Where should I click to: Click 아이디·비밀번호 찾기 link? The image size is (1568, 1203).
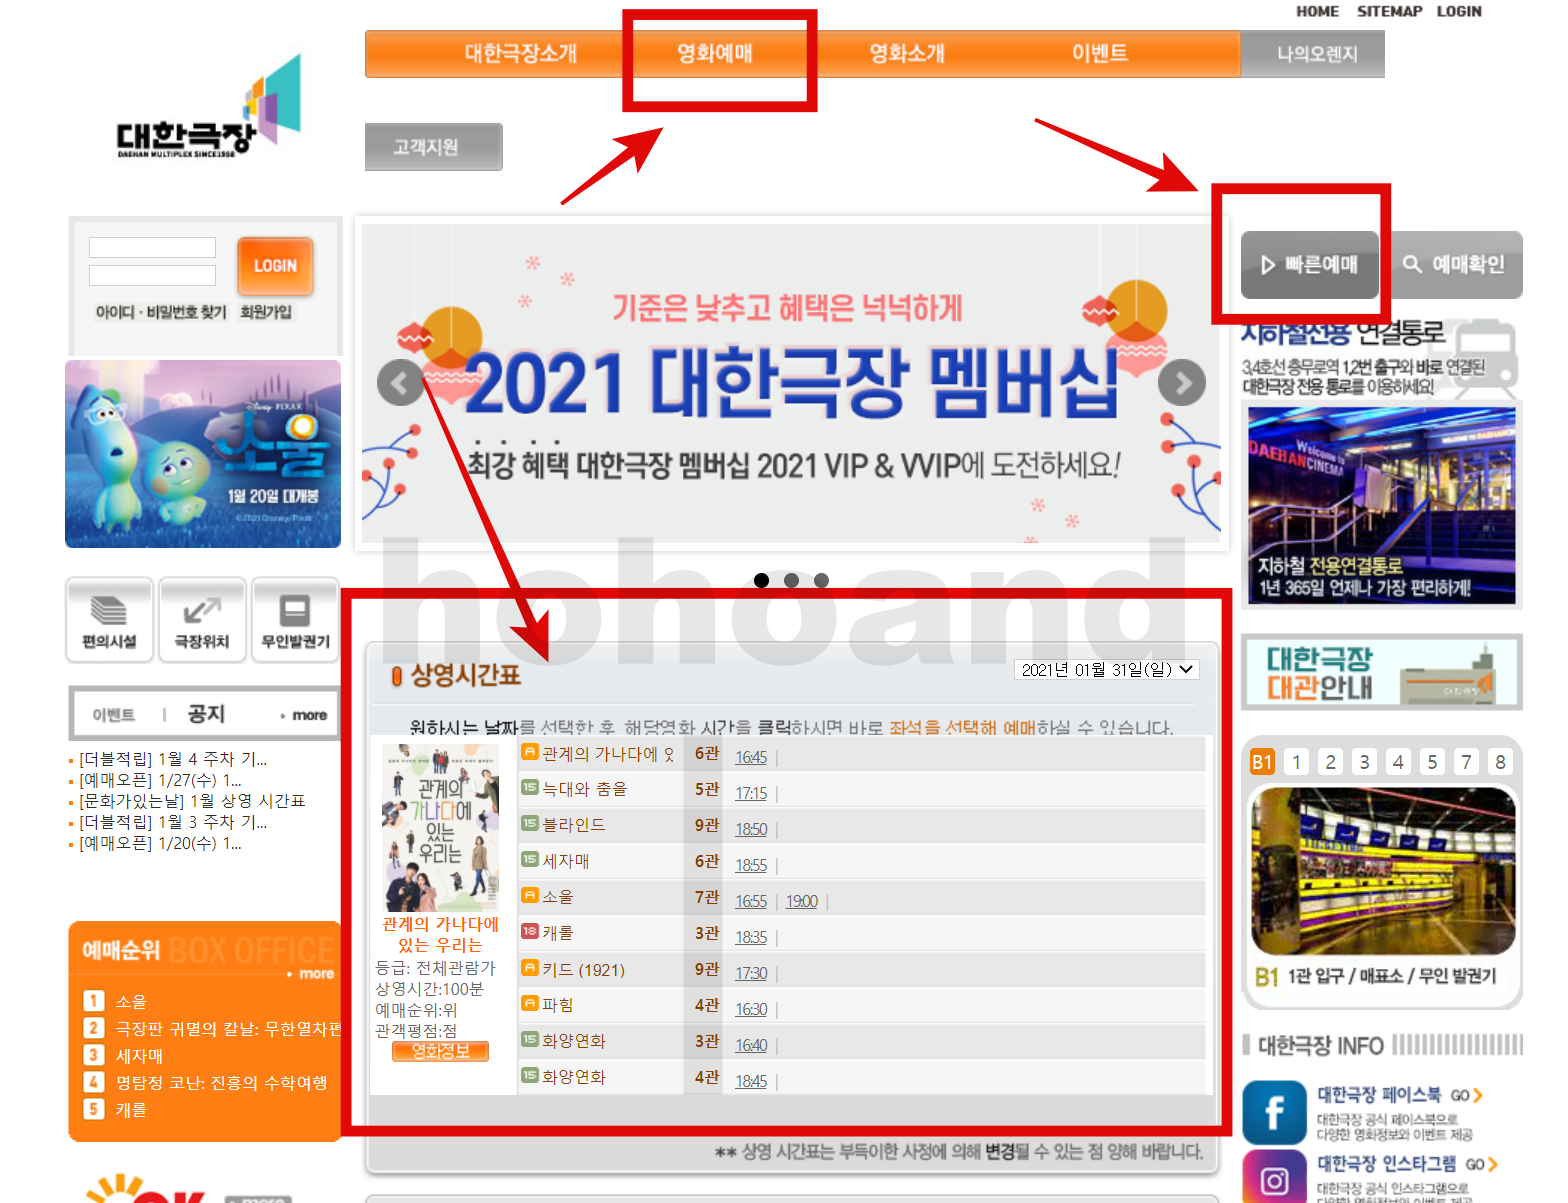[161, 312]
